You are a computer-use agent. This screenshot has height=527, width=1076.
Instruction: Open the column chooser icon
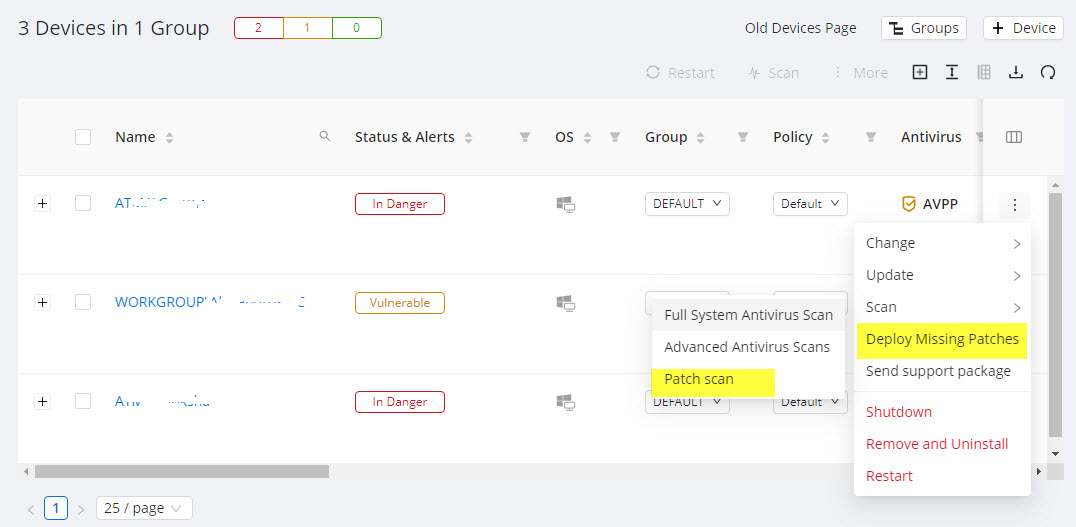pos(1014,137)
